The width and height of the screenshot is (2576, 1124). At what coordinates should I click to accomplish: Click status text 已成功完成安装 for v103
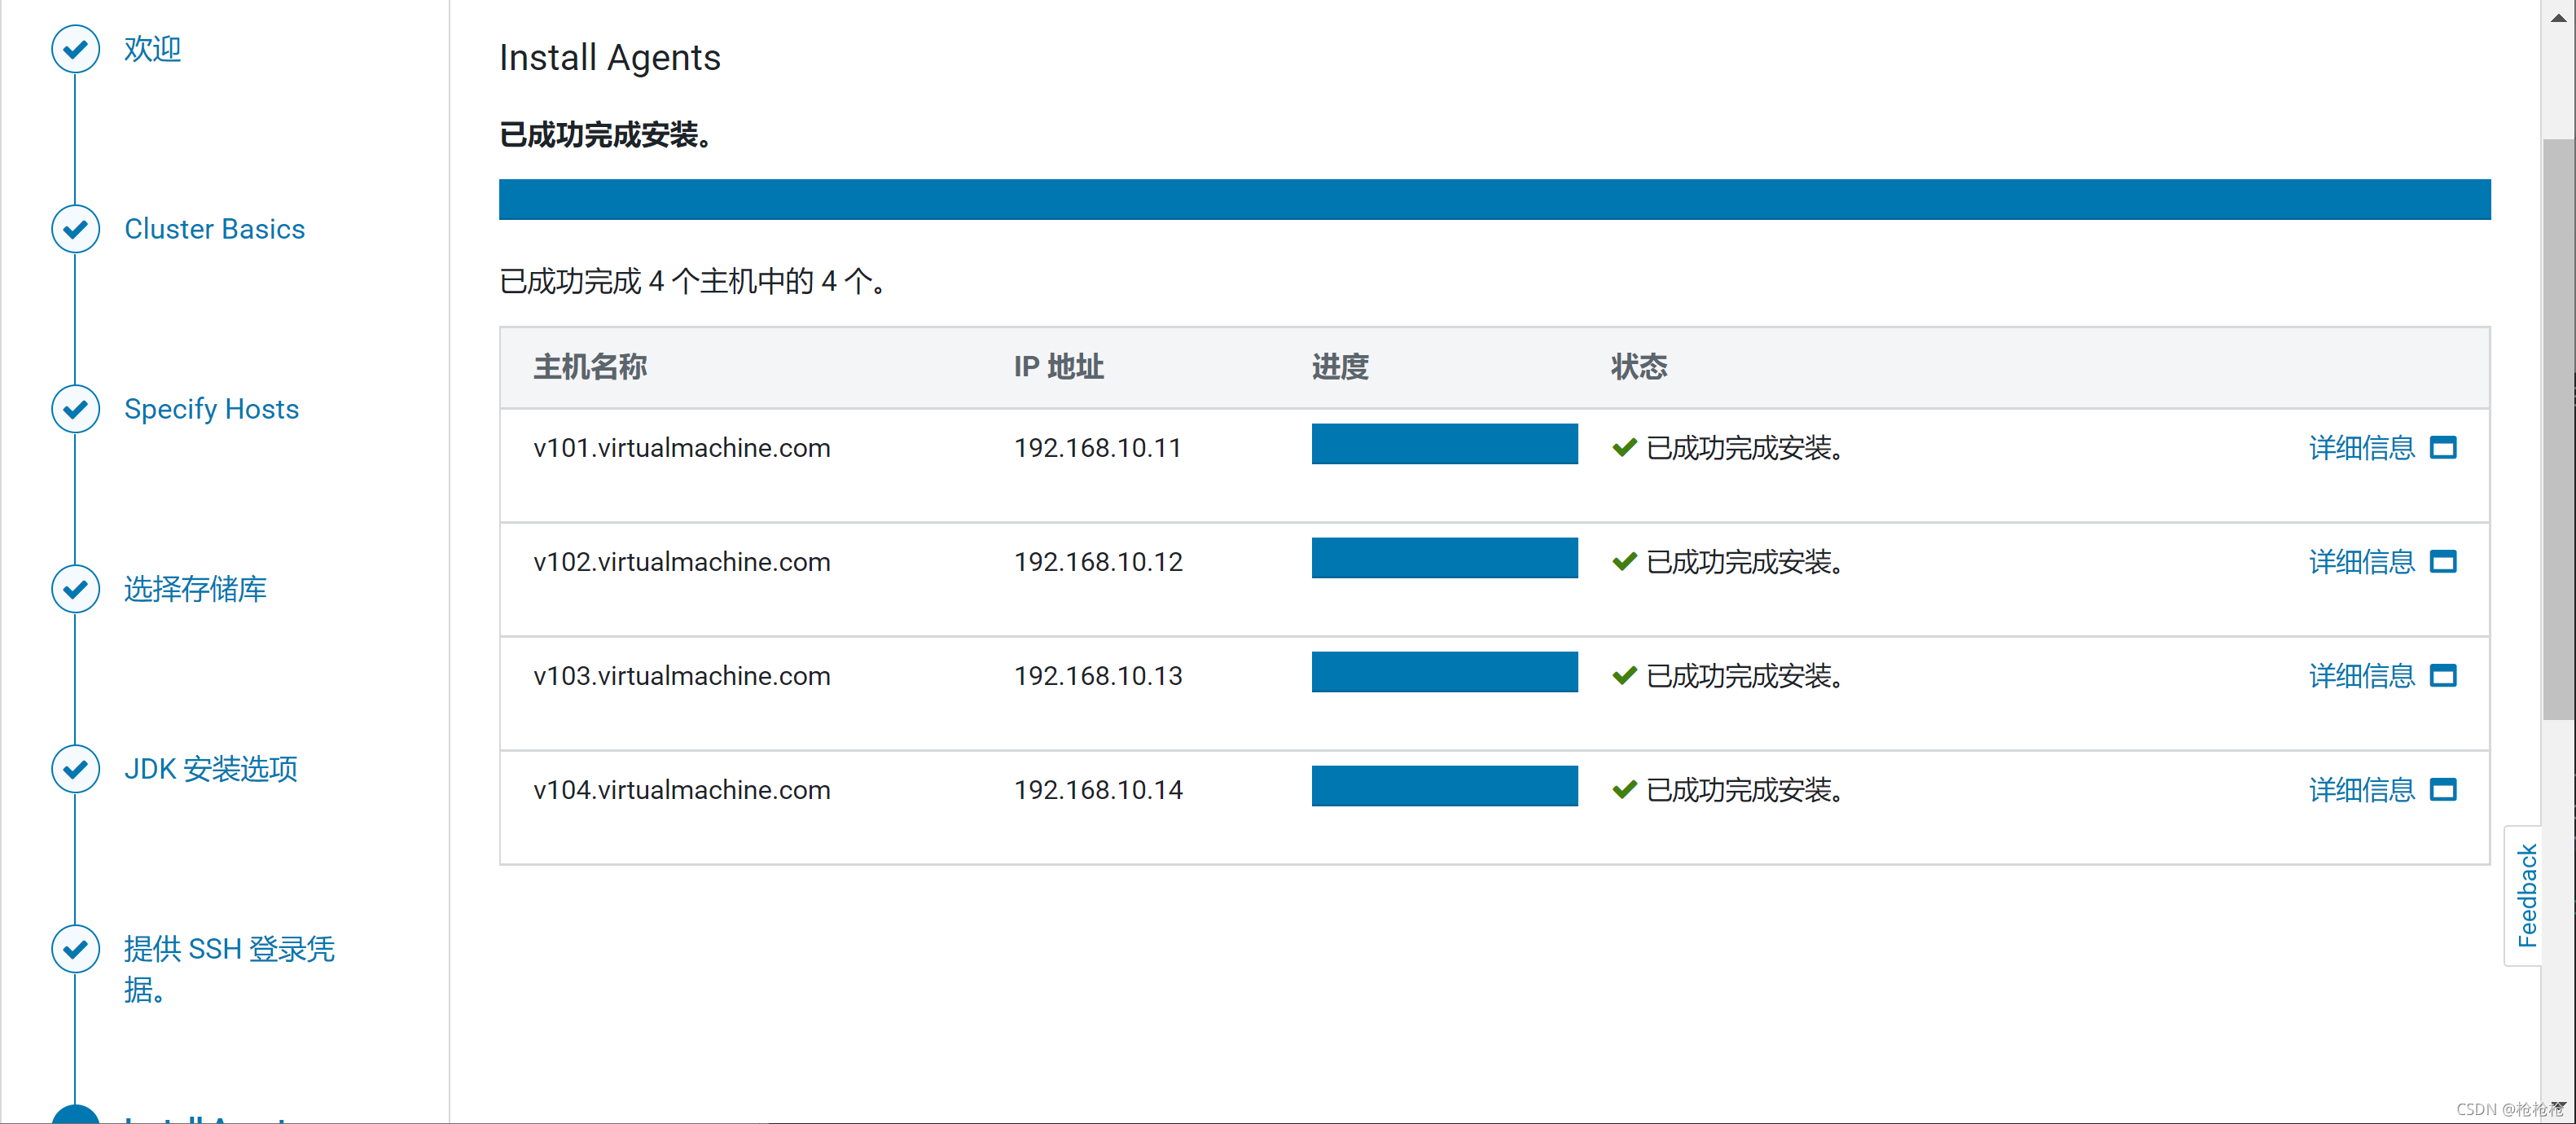[1745, 676]
